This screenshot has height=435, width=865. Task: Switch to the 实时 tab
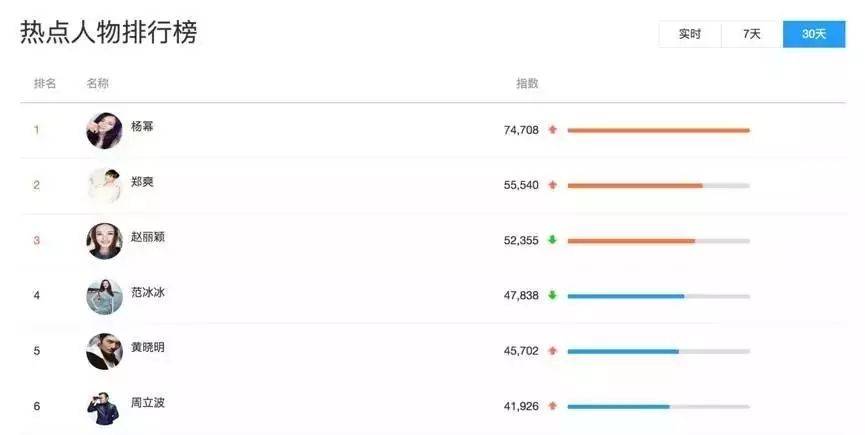tap(690, 34)
